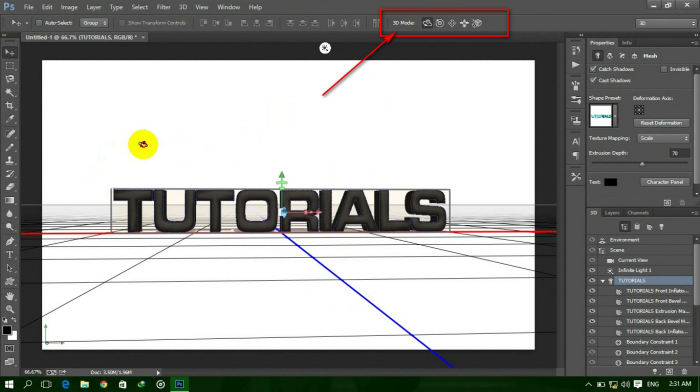Toggle the Auto-Select checkbox
Image resolution: width=700 pixels, height=392 pixels.
(39, 23)
